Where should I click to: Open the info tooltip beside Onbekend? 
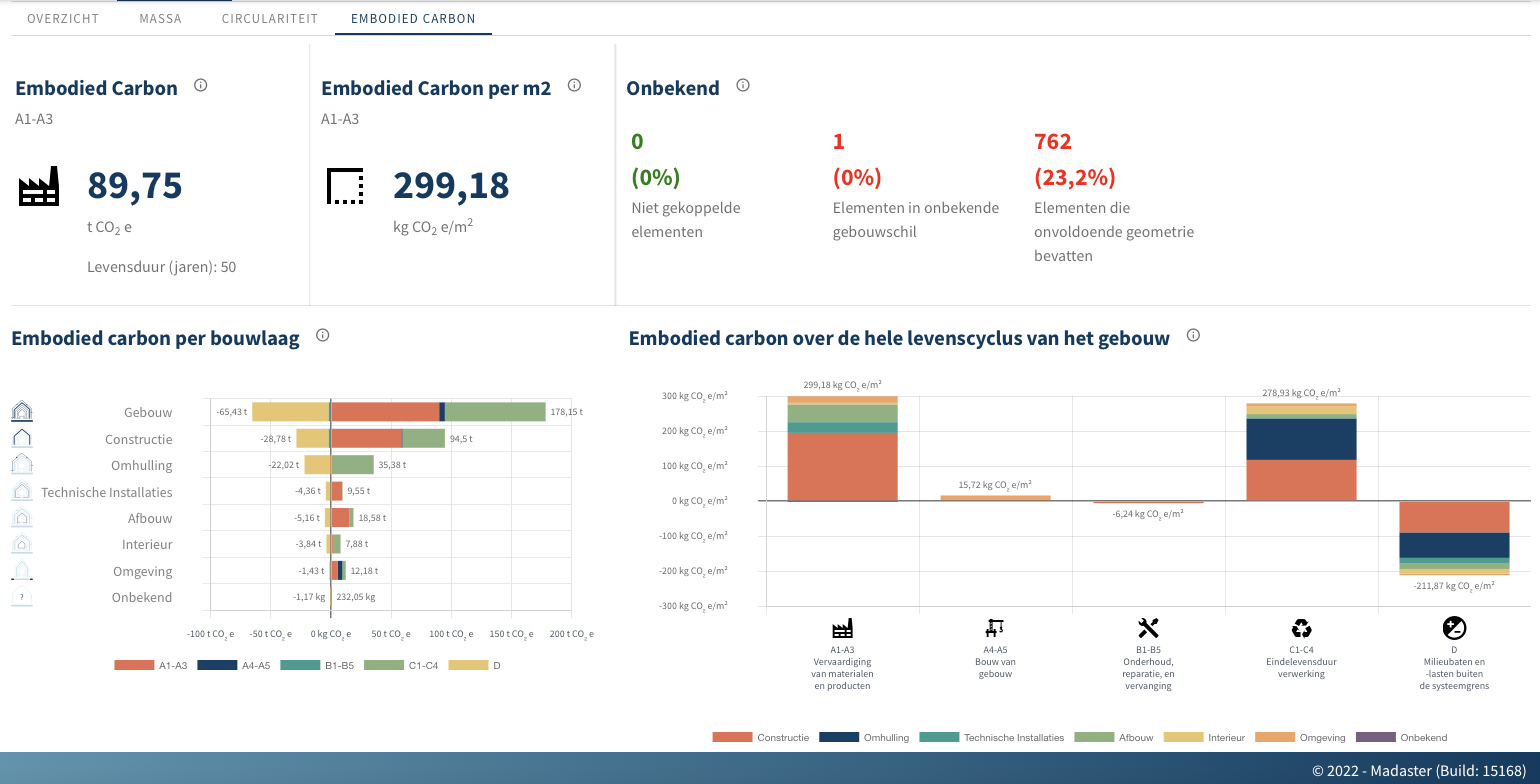742,86
